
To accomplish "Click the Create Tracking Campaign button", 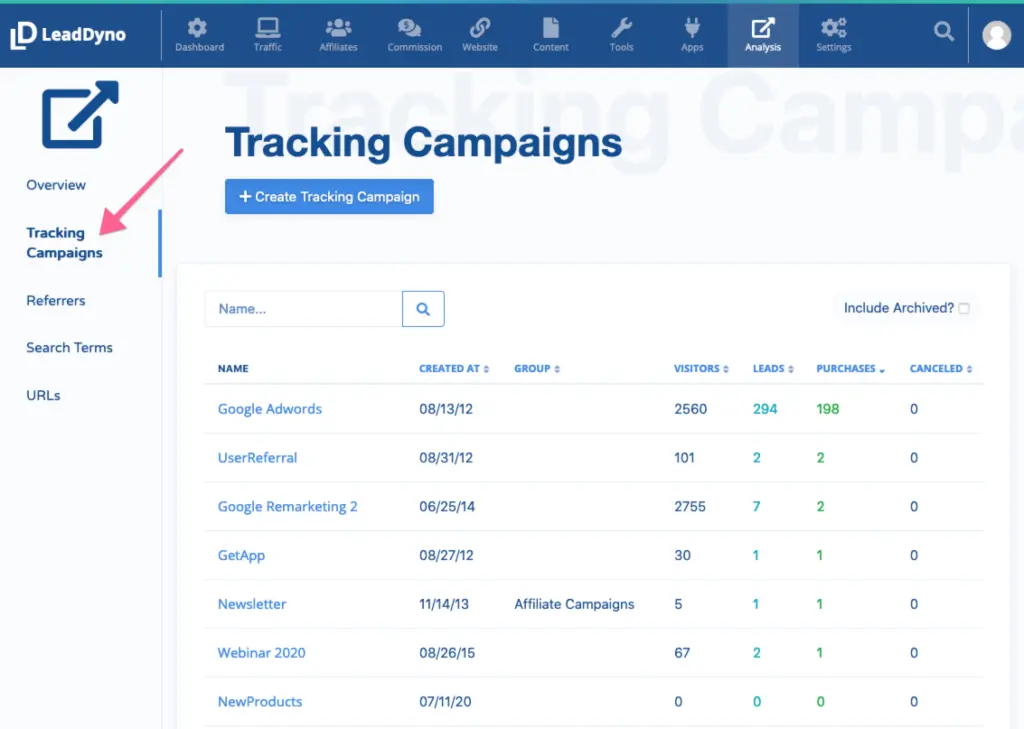I will 329,197.
